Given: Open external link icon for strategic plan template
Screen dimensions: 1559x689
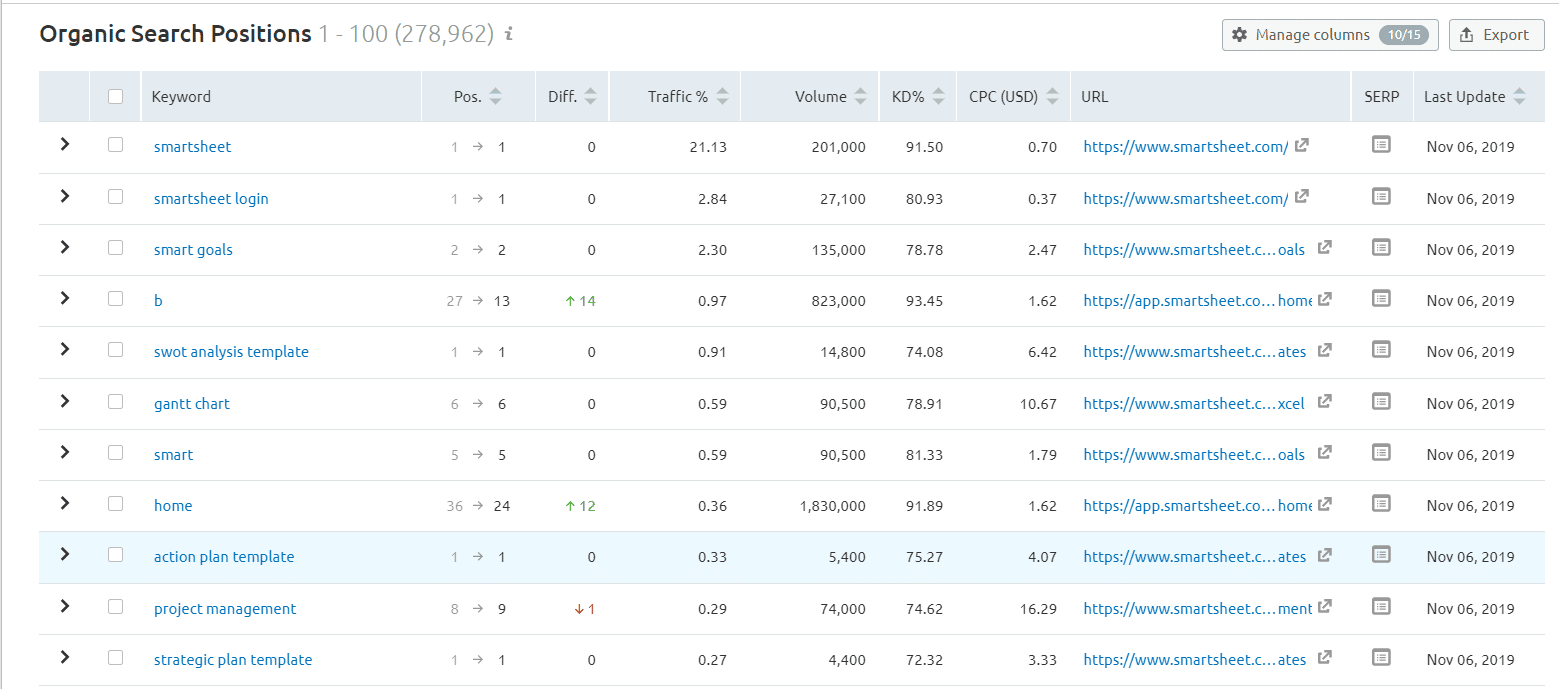Looking at the screenshot, I should point(1324,657).
